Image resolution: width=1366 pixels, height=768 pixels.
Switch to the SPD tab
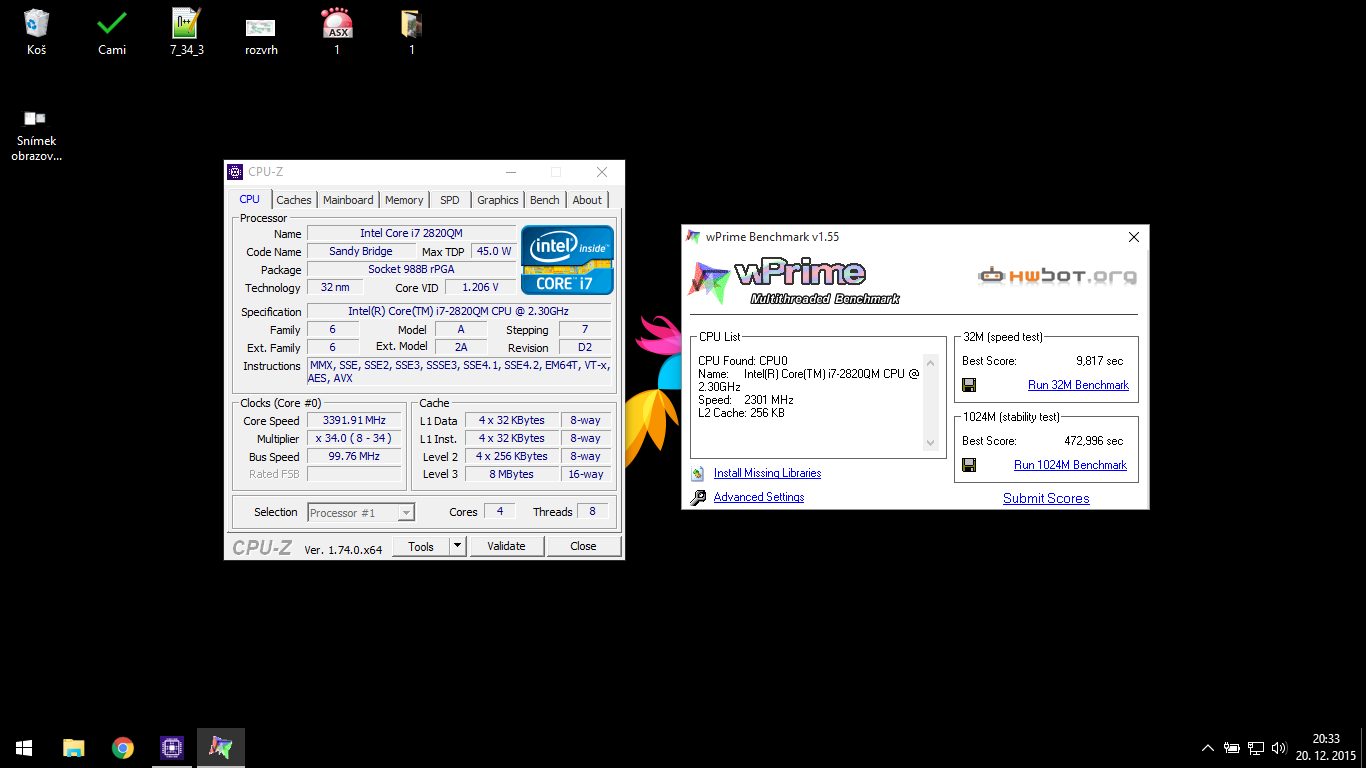[x=450, y=200]
